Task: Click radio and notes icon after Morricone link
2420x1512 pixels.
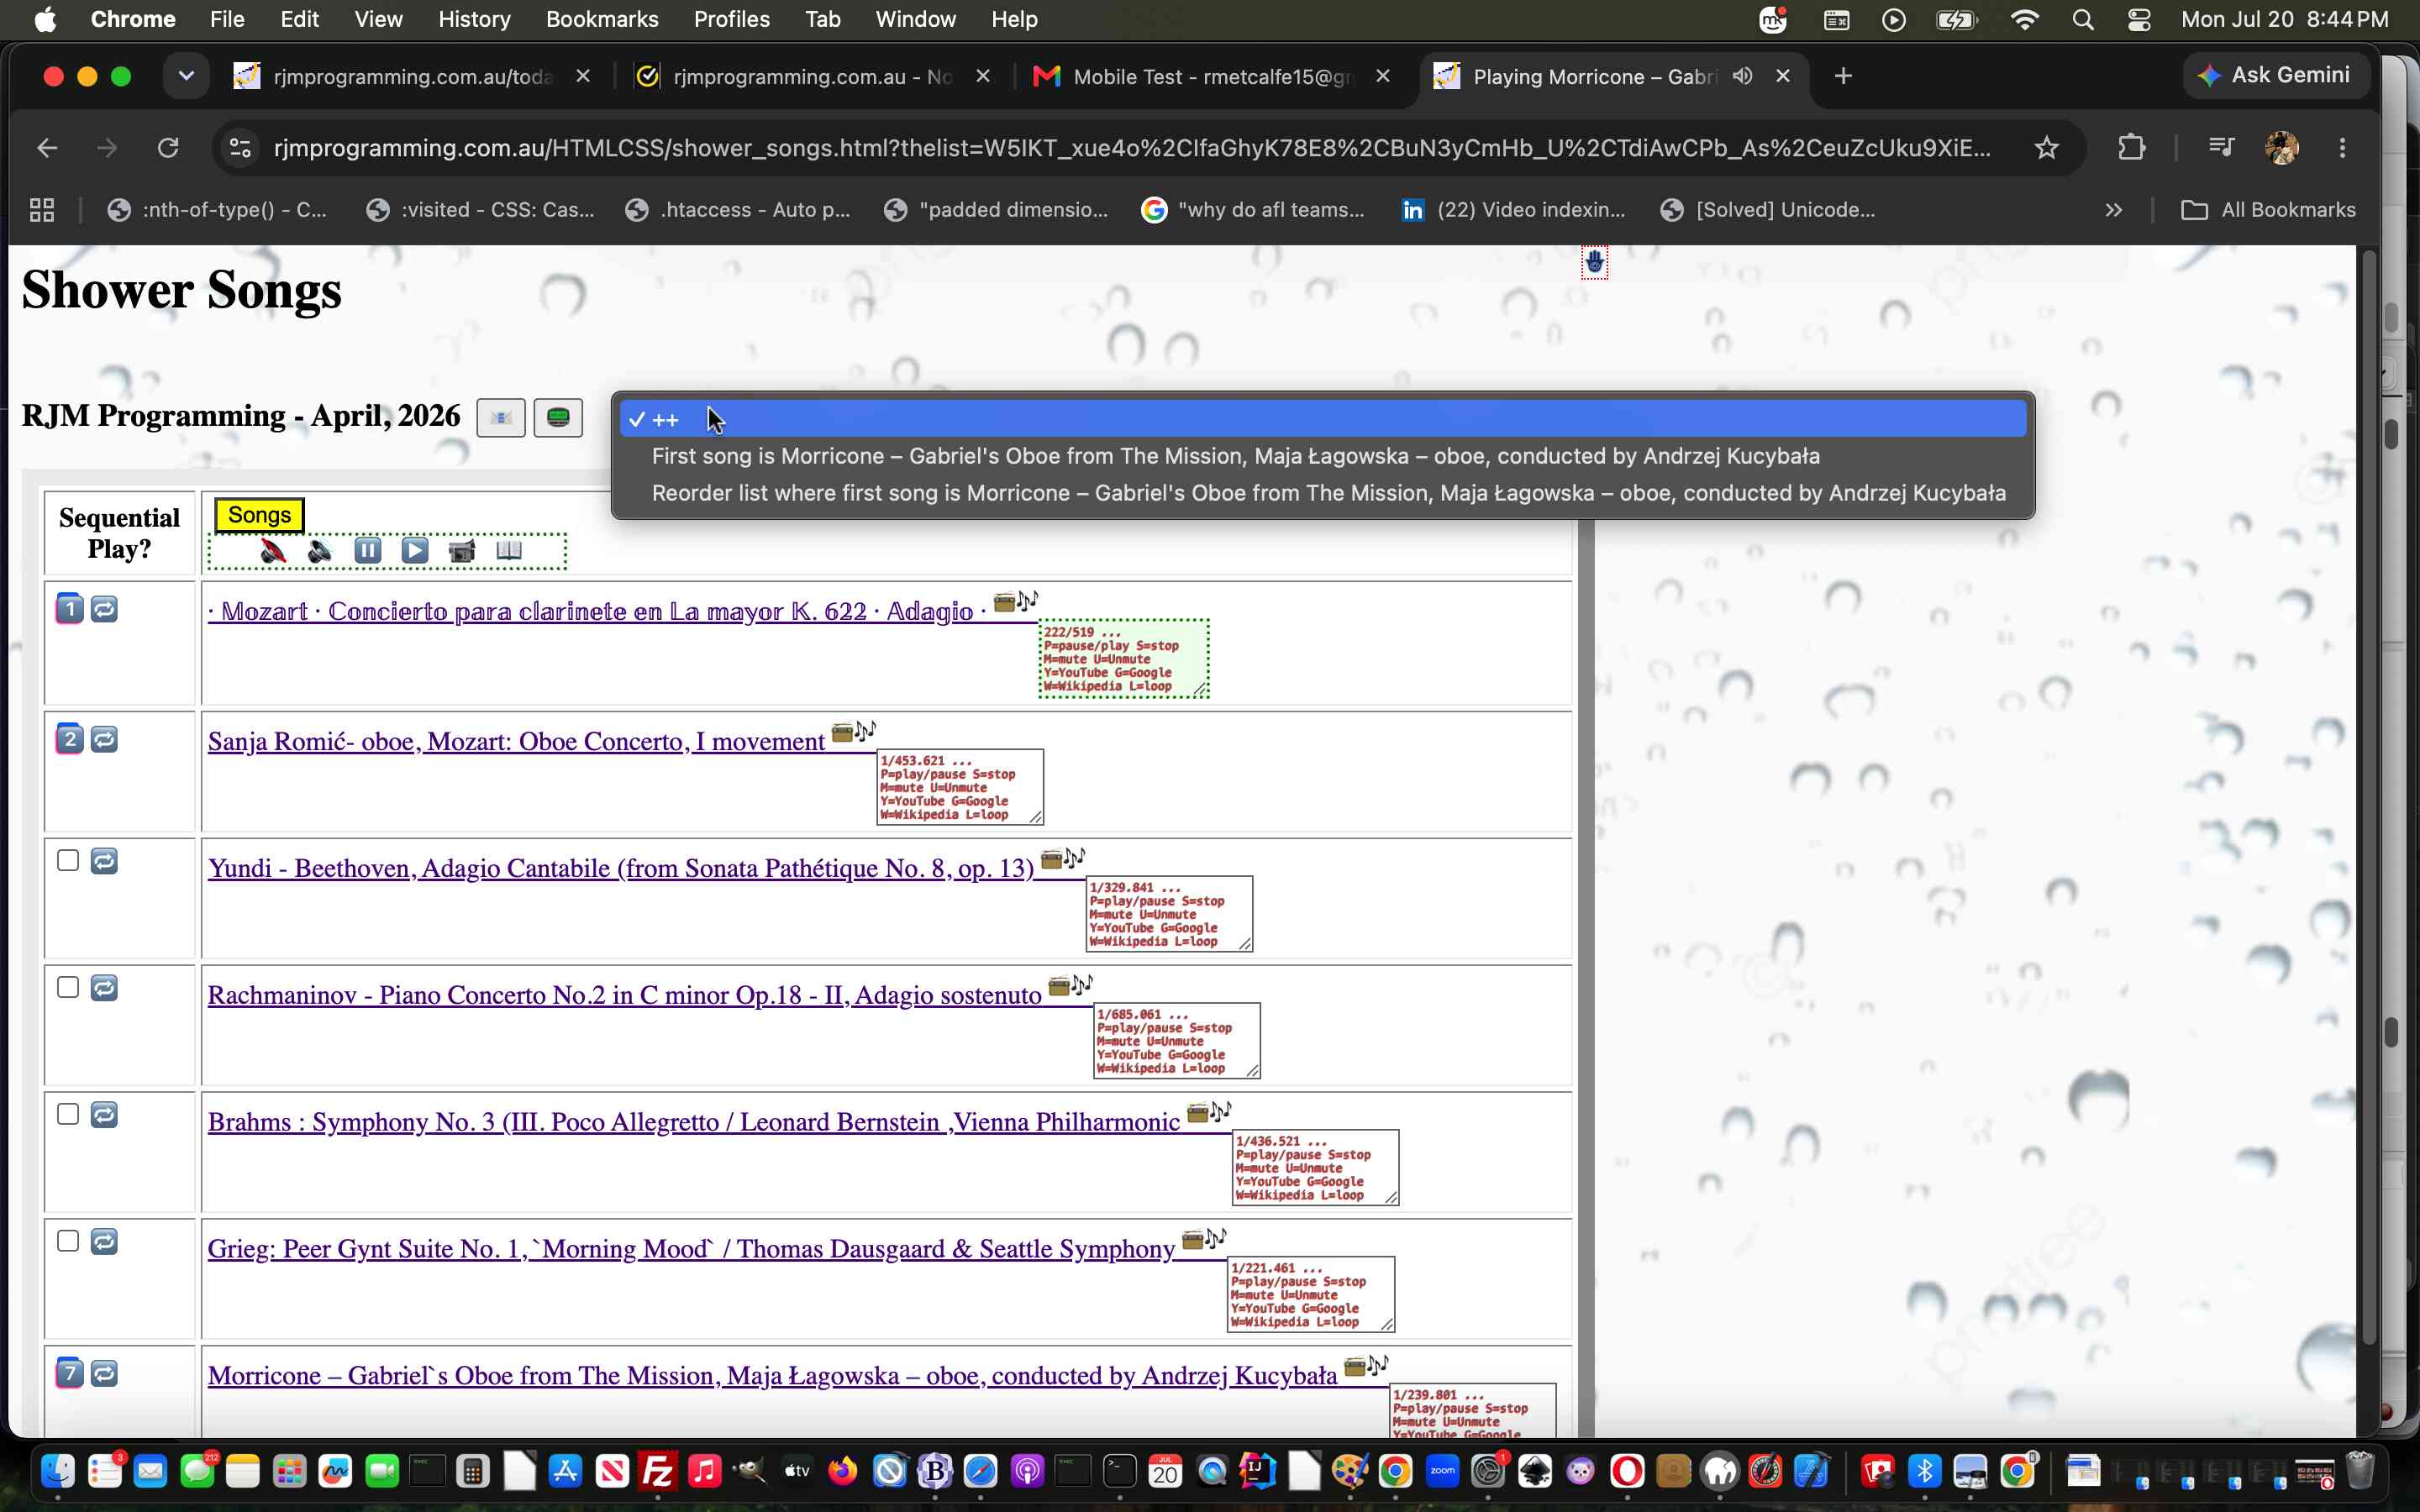Action: point(1367,1366)
